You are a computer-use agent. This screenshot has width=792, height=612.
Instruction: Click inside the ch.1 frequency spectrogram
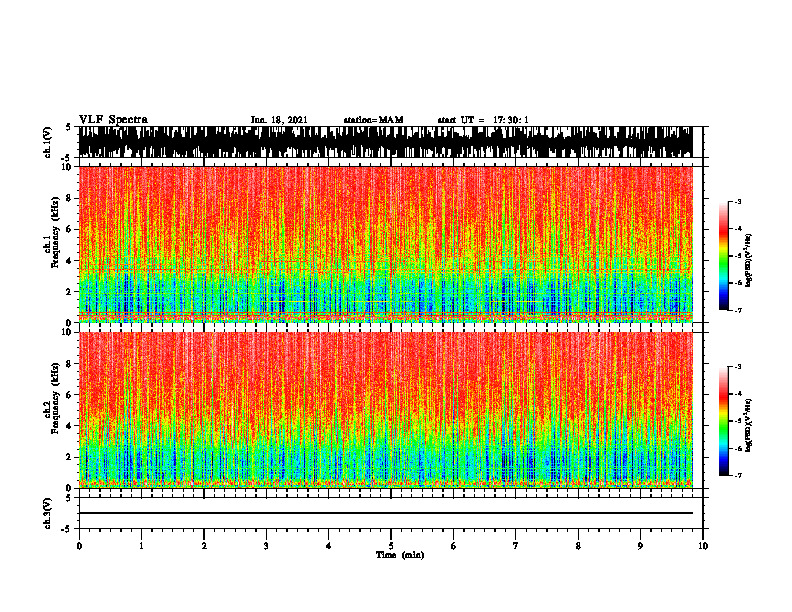[x=386, y=244]
